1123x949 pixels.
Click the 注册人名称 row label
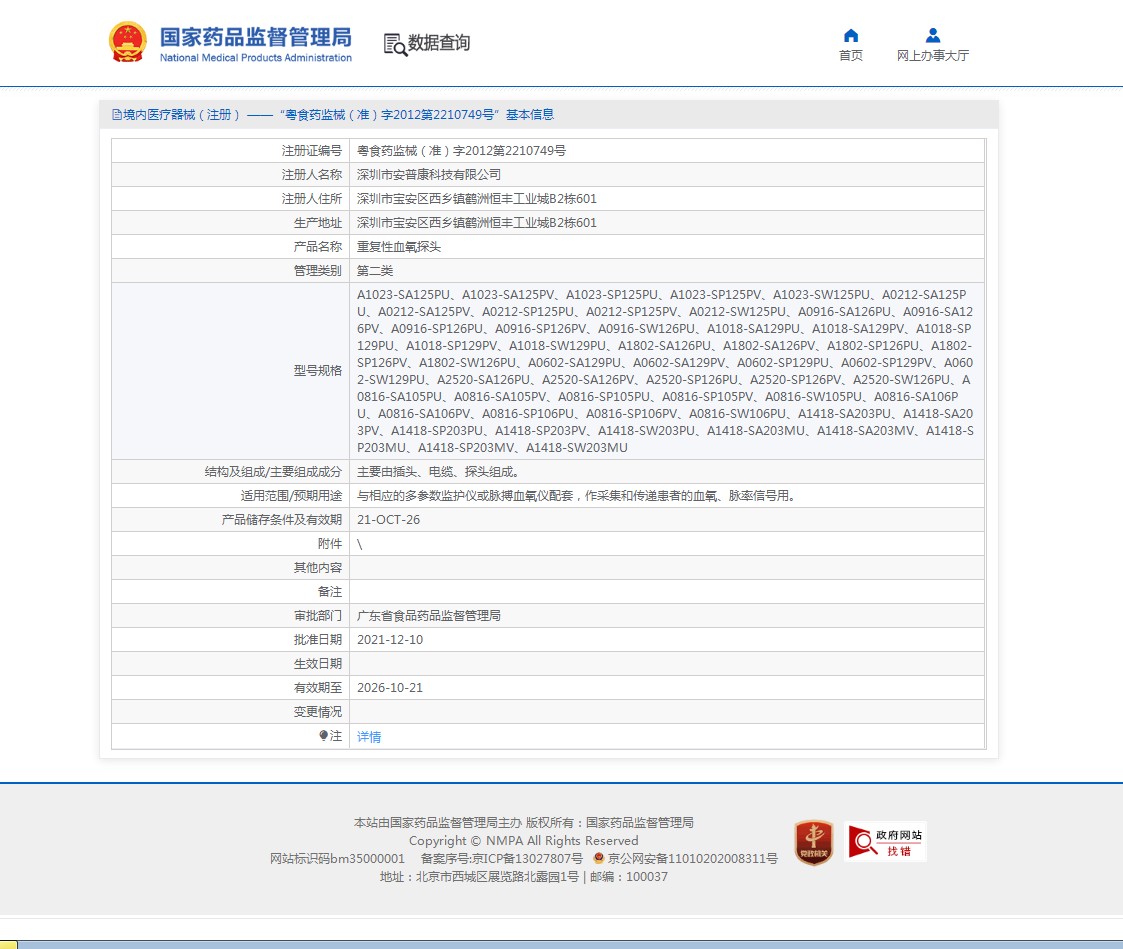pyautogui.click(x=312, y=175)
